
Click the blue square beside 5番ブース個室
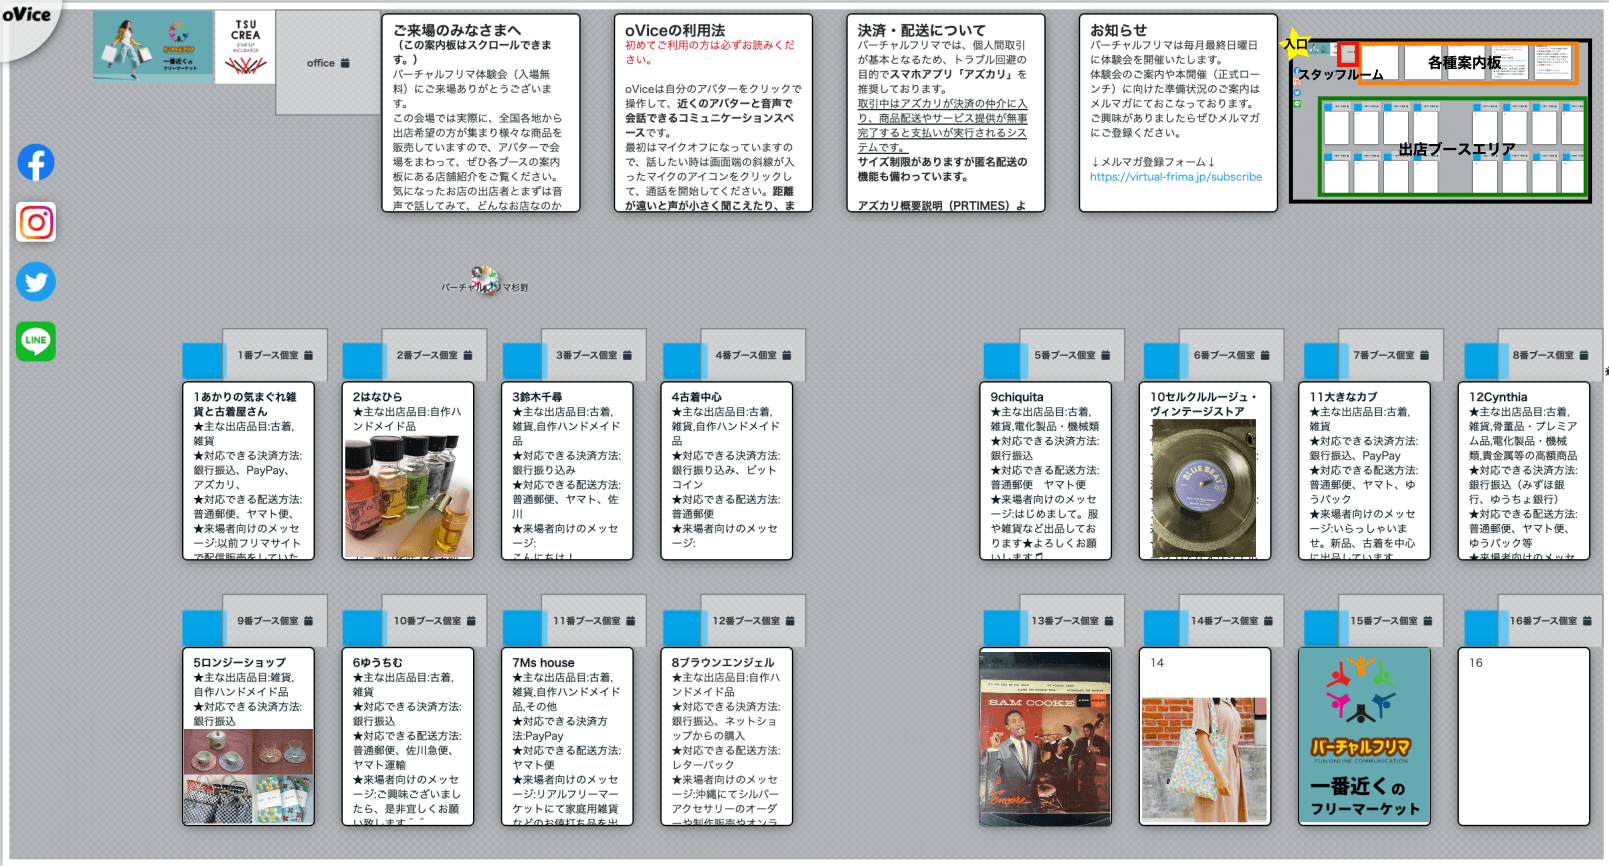tap(1003, 361)
